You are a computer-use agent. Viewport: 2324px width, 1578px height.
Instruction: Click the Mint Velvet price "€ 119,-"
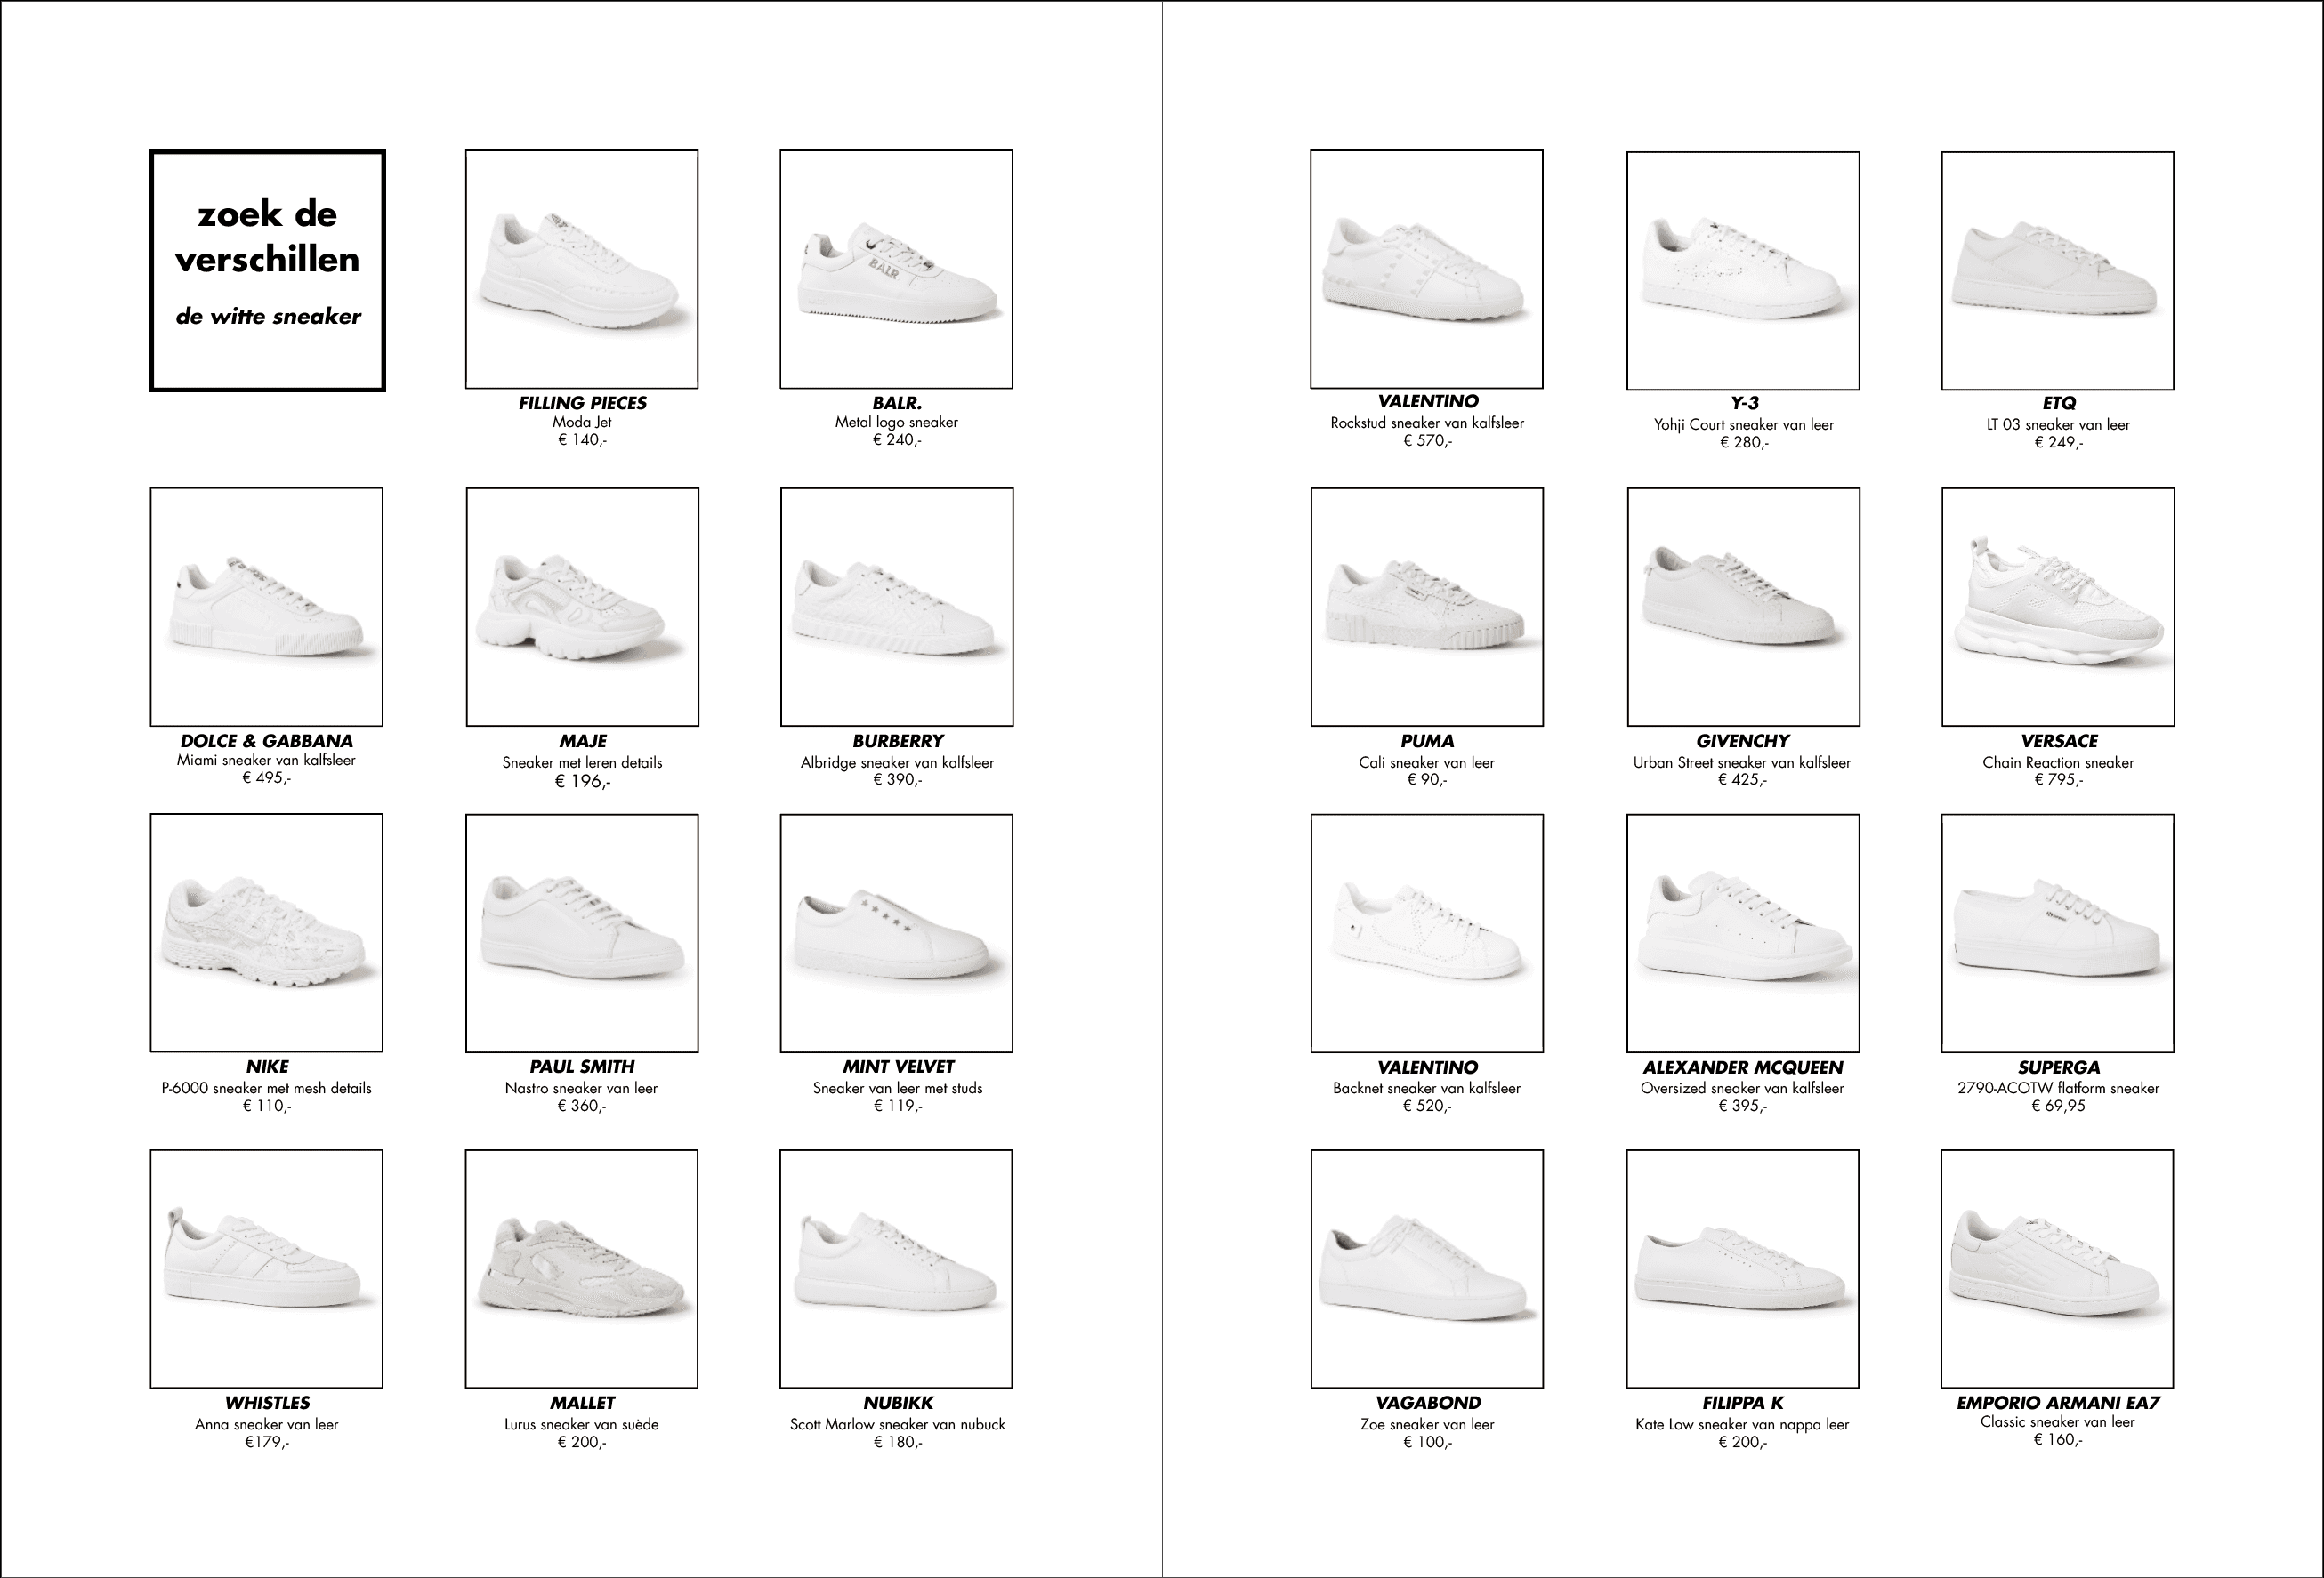point(897,1106)
